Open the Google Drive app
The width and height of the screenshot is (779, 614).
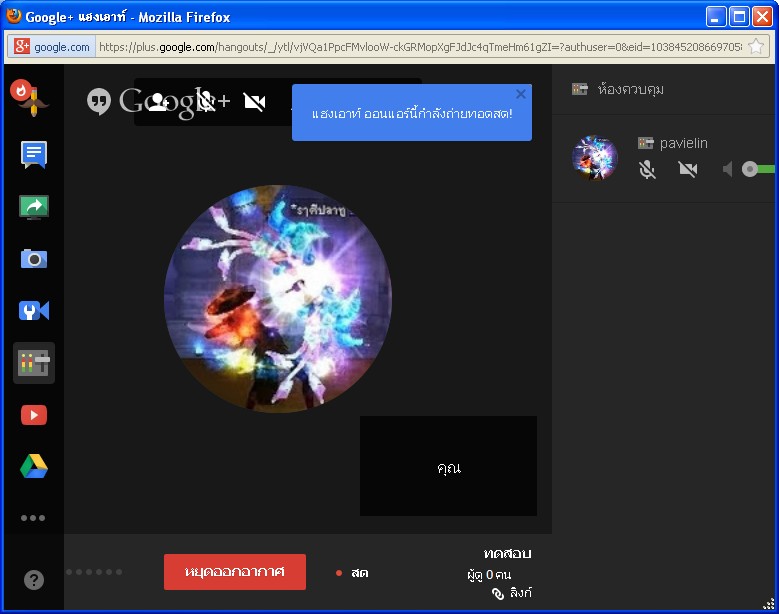pyautogui.click(x=34, y=466)
